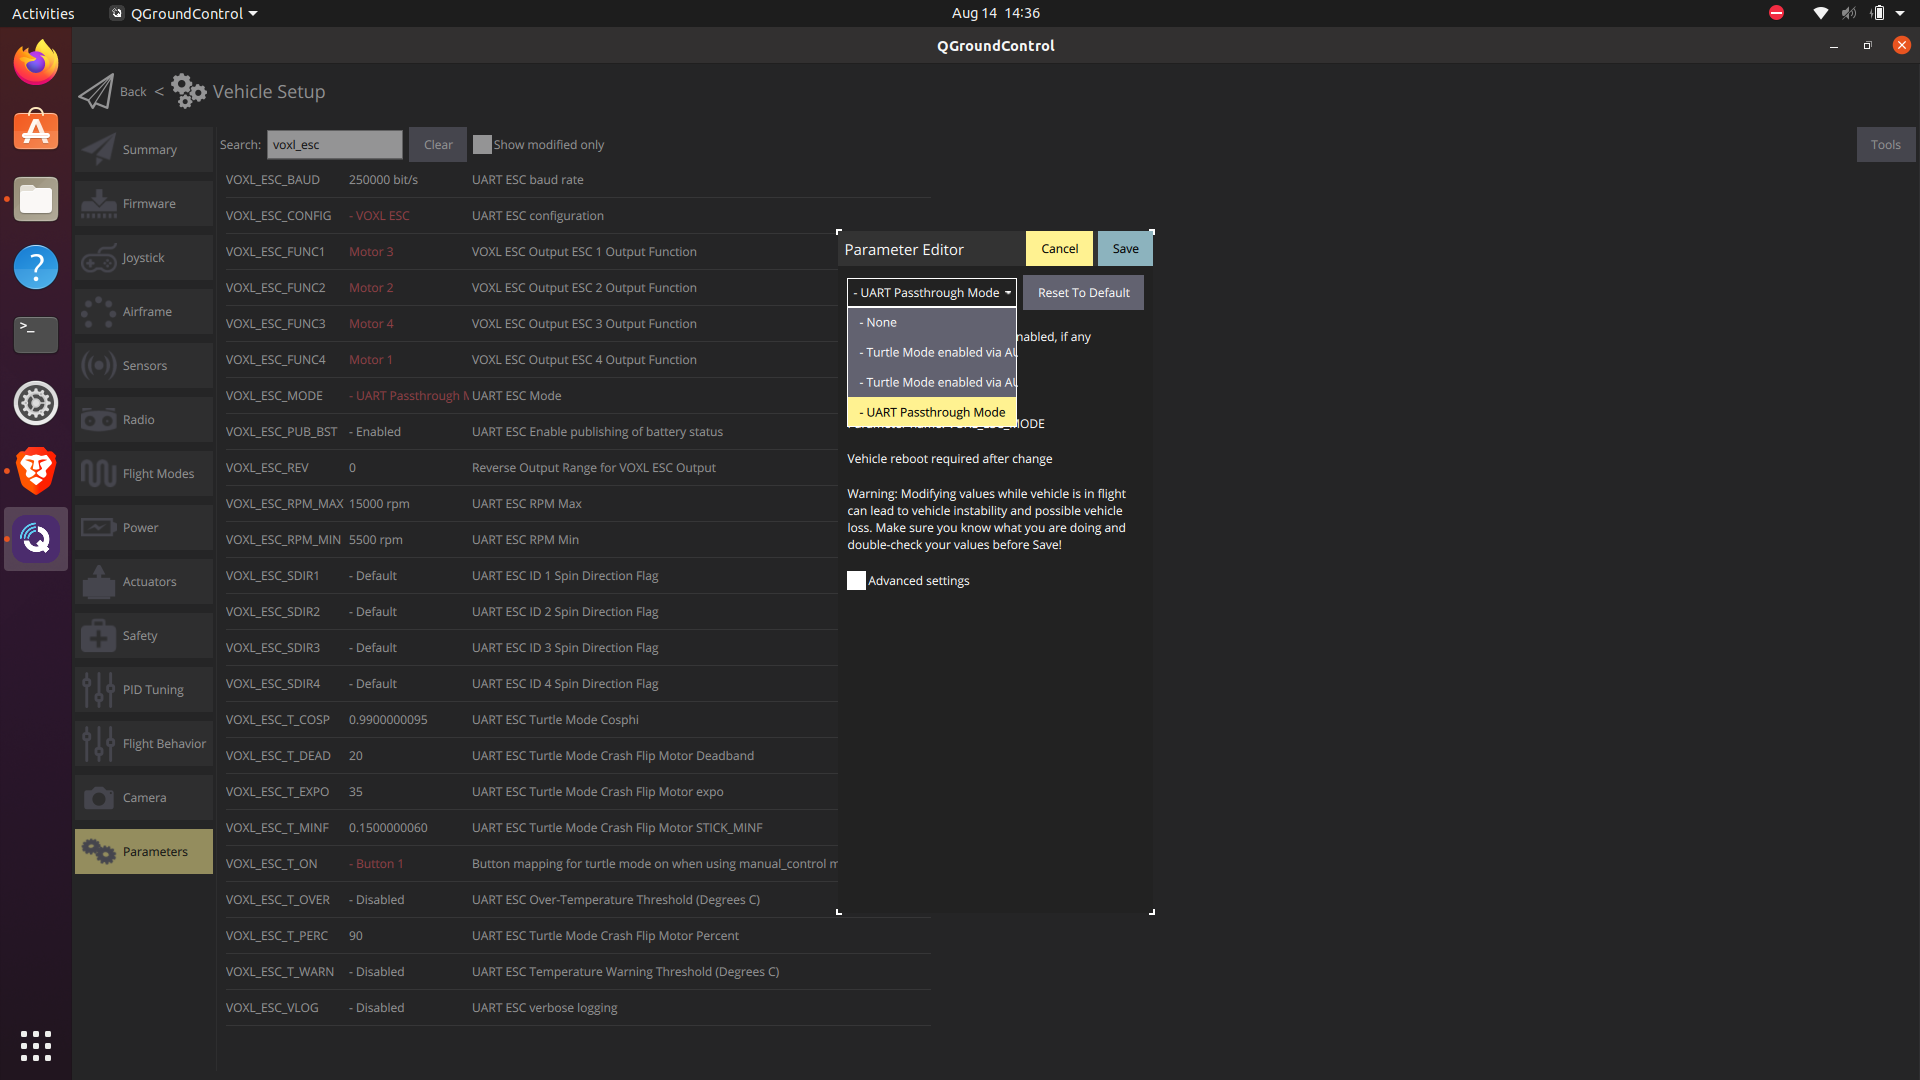Open the Tools button

pyautogui.click(x=1885, y=145)
